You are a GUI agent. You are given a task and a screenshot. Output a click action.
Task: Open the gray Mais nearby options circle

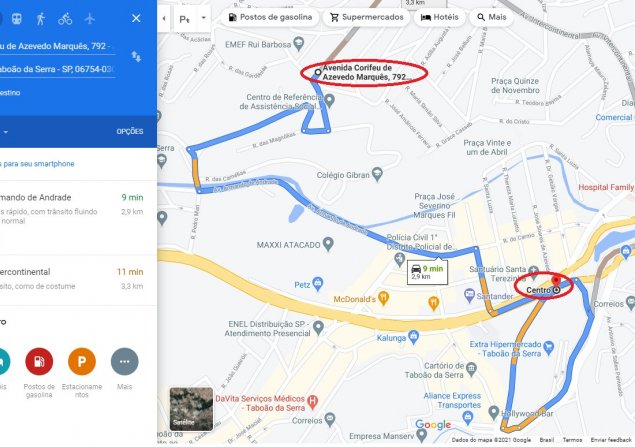coord(125,361)
